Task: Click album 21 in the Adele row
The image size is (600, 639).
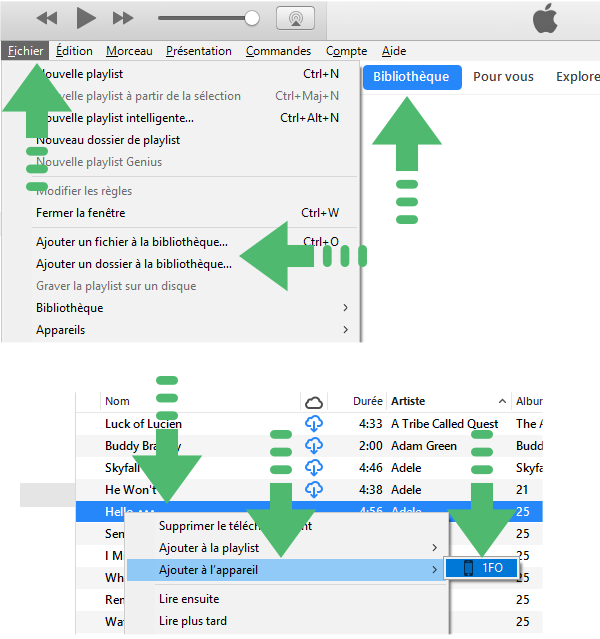Action: click(x=522, y=490)
